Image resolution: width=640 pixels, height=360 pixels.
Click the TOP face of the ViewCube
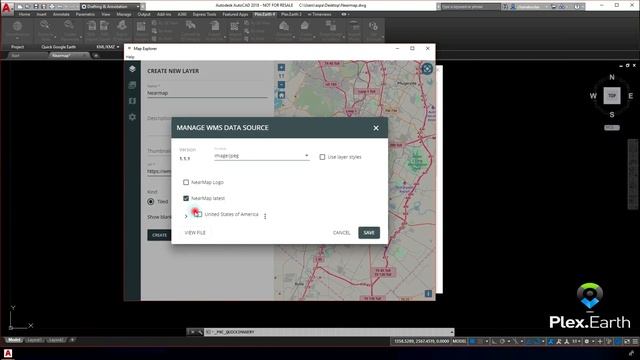pyautogui.click(x=612, y=96)
